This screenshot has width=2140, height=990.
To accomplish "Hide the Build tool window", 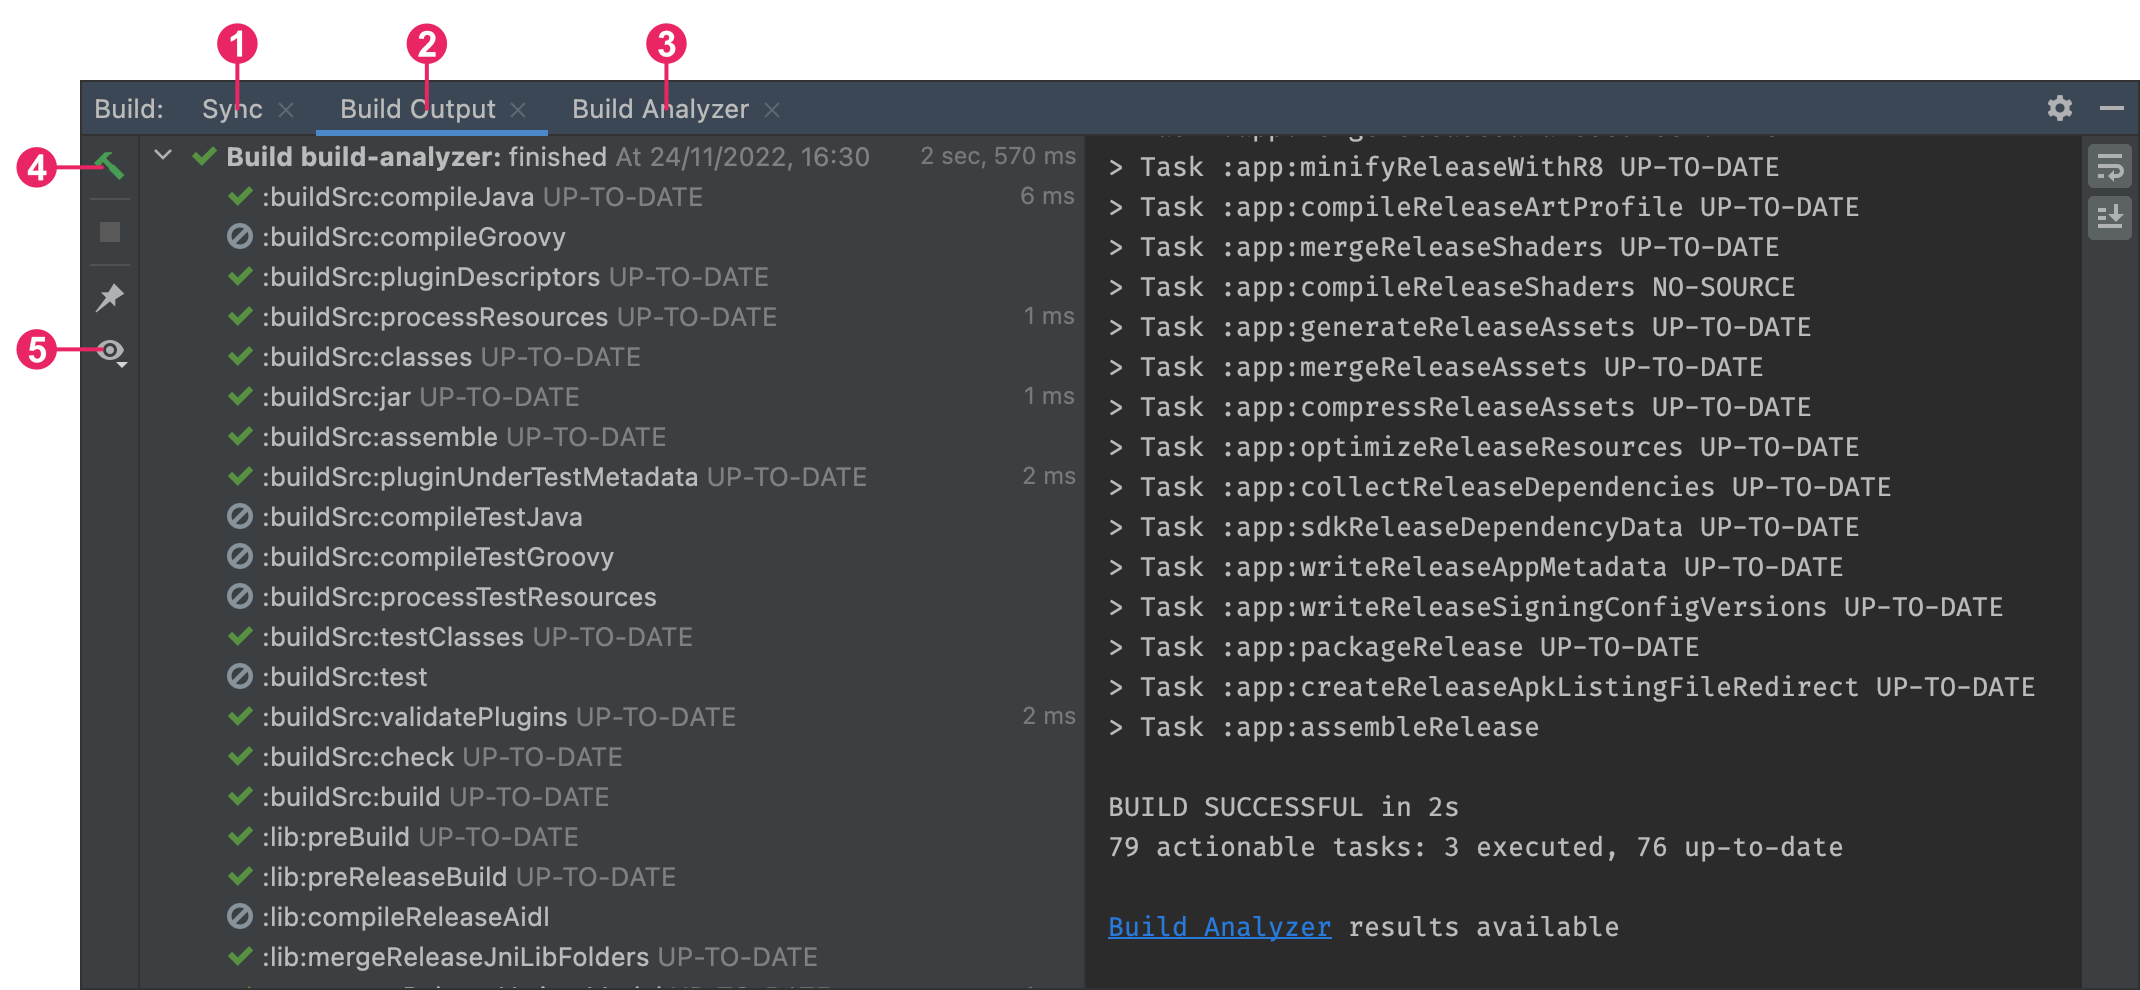I will [2112, 108].
